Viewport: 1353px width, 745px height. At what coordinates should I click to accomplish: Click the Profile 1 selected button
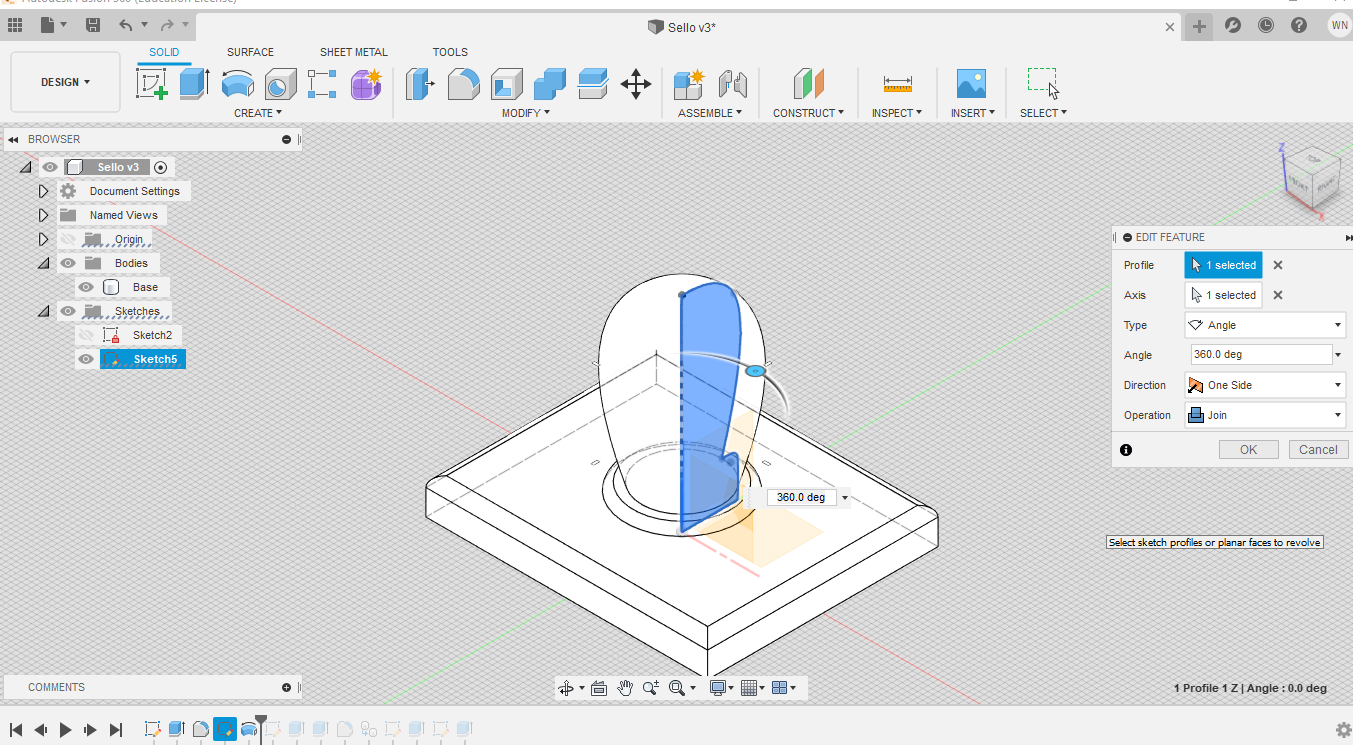[1224, 265]
